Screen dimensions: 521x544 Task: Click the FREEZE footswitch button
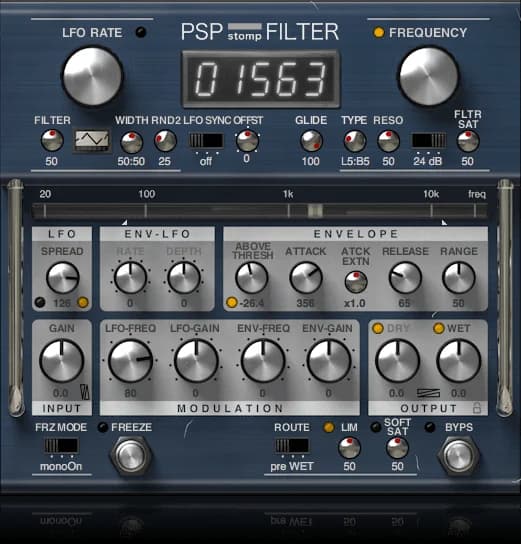point(131,456)
